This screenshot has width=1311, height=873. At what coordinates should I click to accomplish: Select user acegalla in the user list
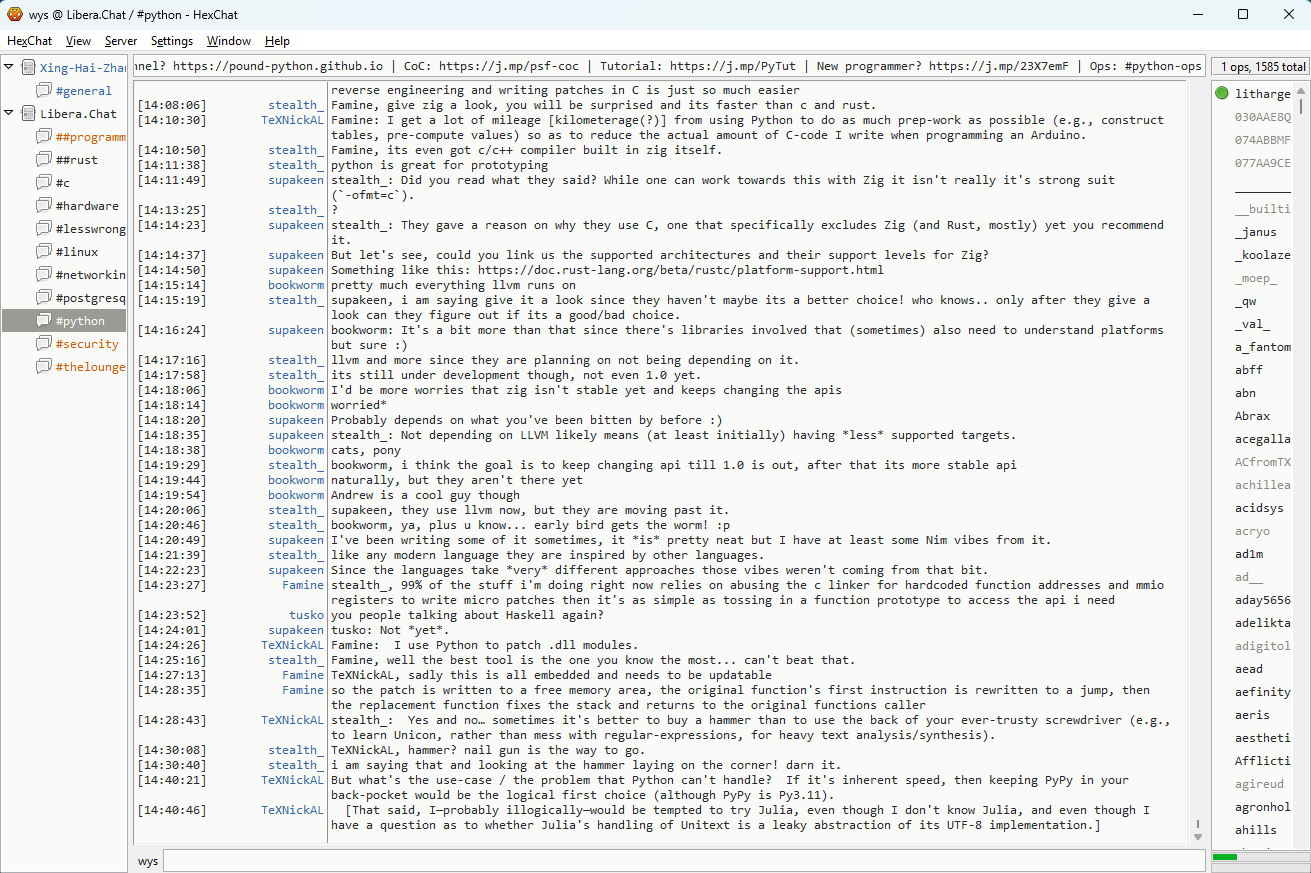click(x=1263, y=439)
